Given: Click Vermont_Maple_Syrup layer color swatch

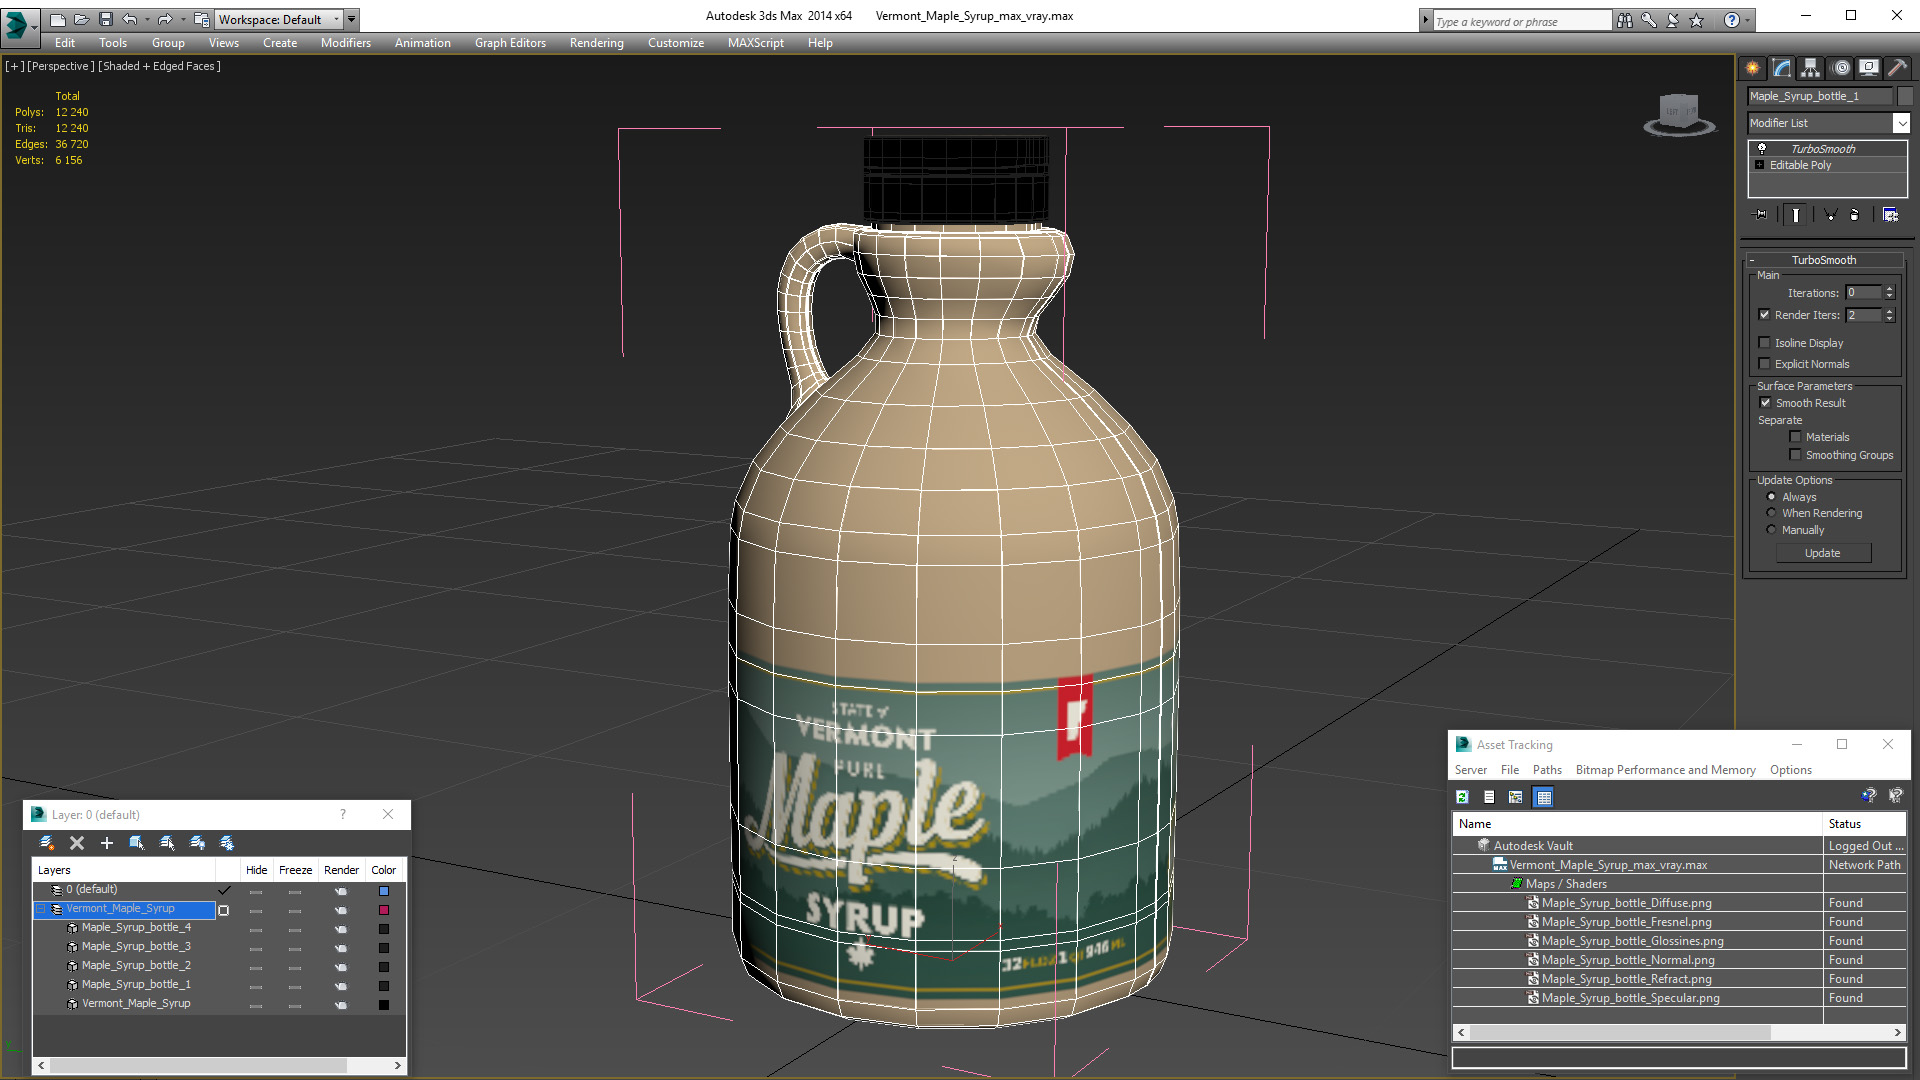Looking at the screenshot, I should coord(384,910).
